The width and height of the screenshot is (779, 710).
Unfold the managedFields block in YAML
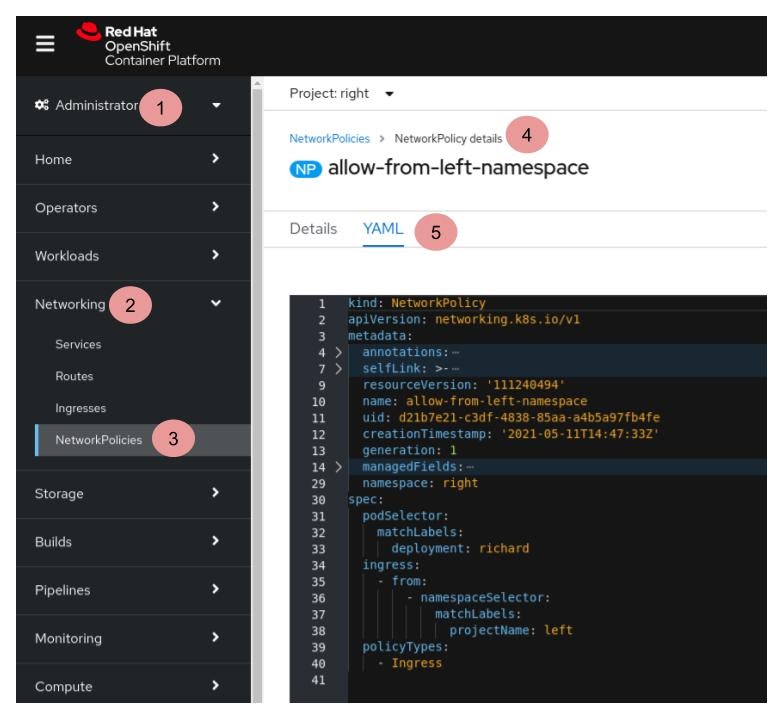pos(336,467)
